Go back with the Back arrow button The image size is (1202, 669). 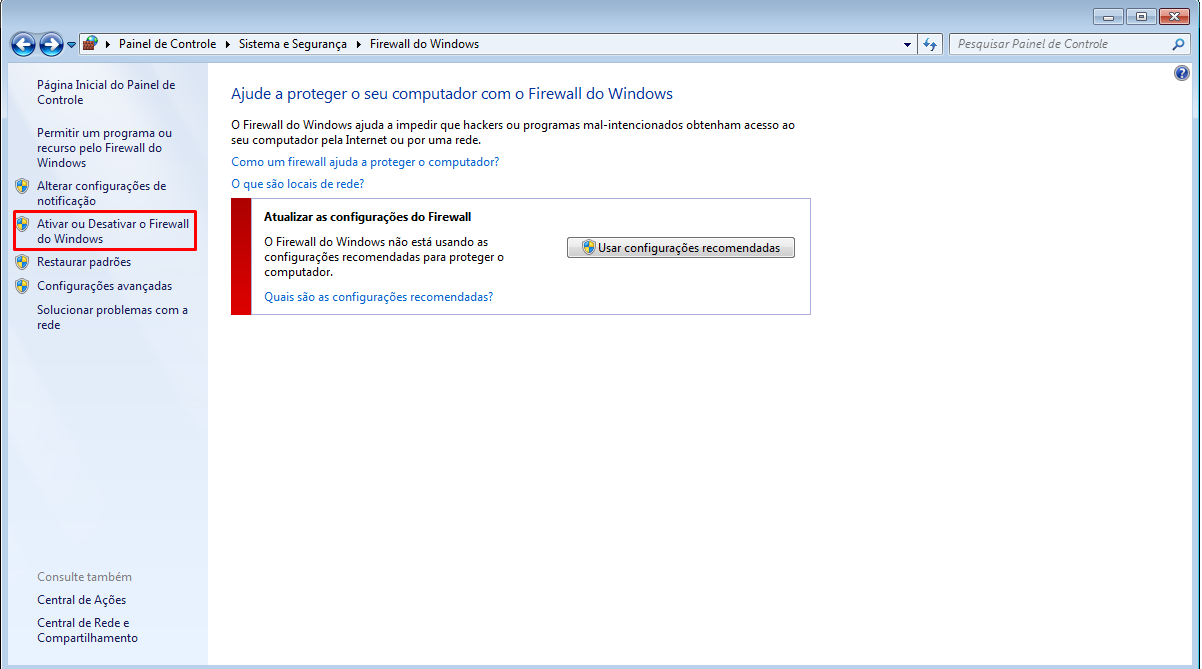pyautogui.click(x=23, y=44)
